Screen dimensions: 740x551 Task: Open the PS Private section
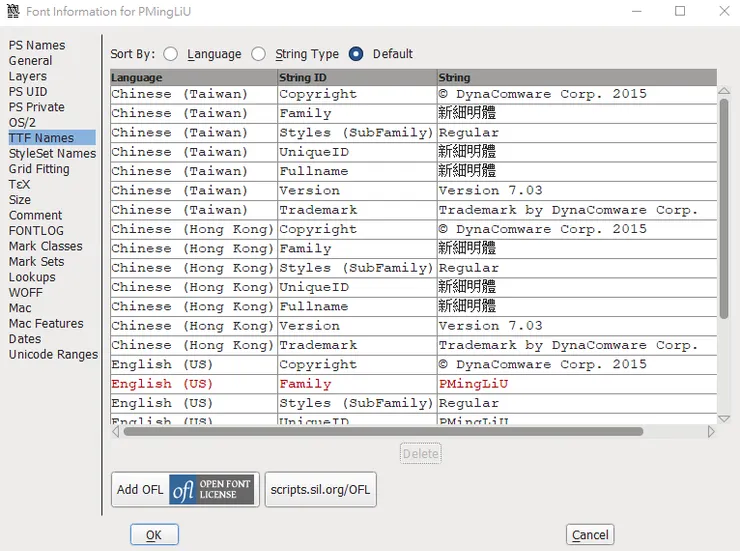click(x=36, y=107)
